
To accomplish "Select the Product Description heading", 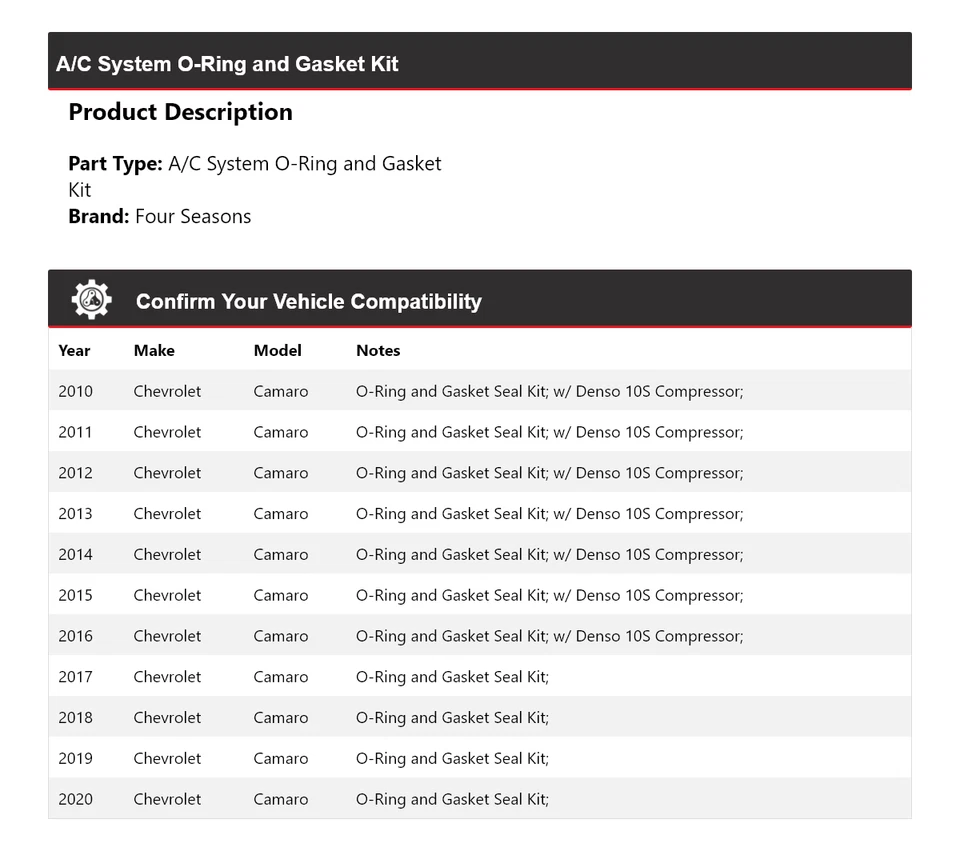I will pyautogui.click(x=180, y=112).
